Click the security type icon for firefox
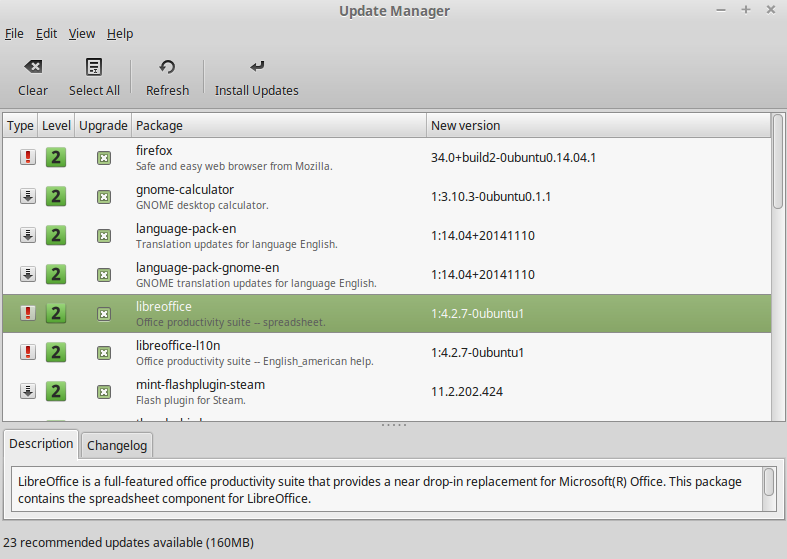Viewport: 787px width, 559px height. (x=28, y=157)
